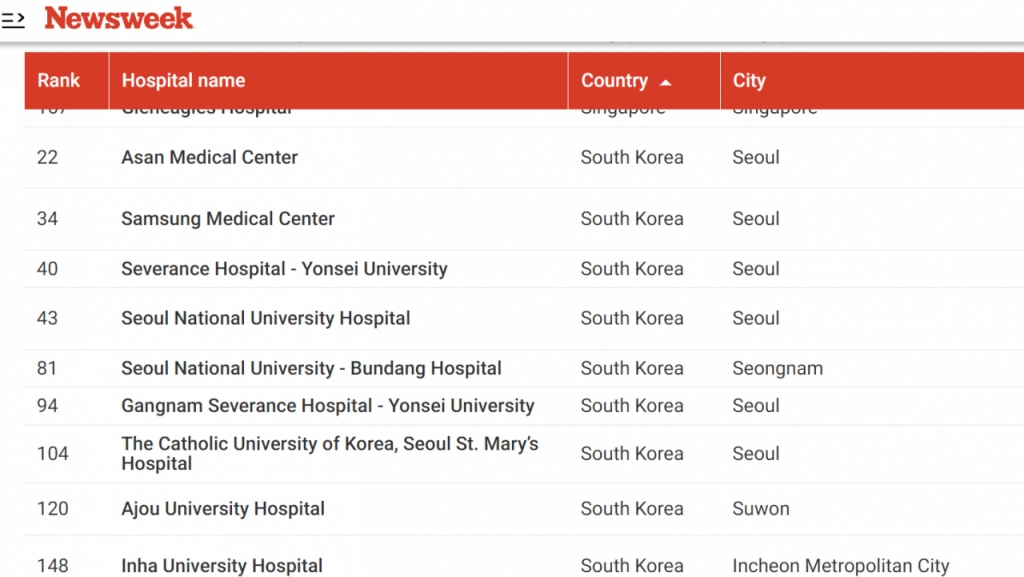The image size is (1024, 577).
Task: Open Asan Medical Center entry
Action: [208, 157]
